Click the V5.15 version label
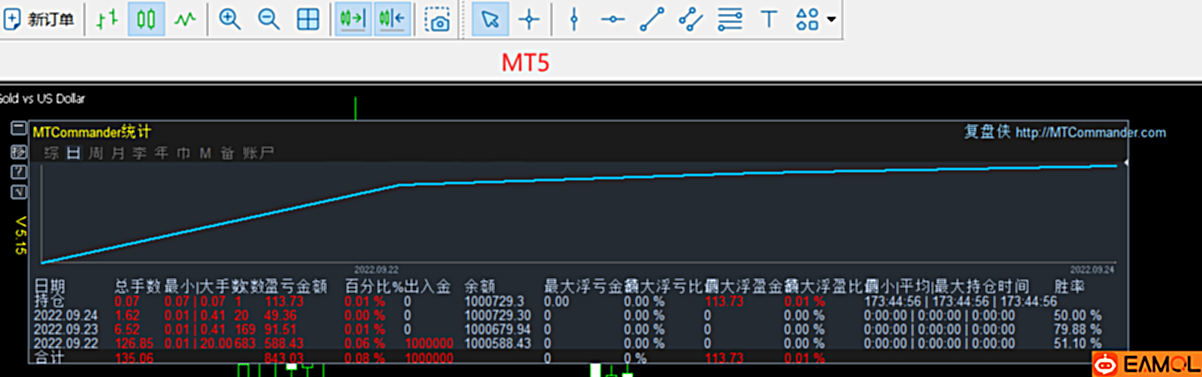This screenshot has height=377, width=1202. coord(20,235)
